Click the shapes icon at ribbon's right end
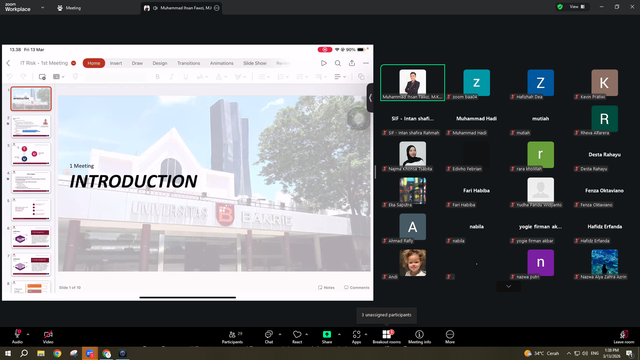 coord(361,77)
